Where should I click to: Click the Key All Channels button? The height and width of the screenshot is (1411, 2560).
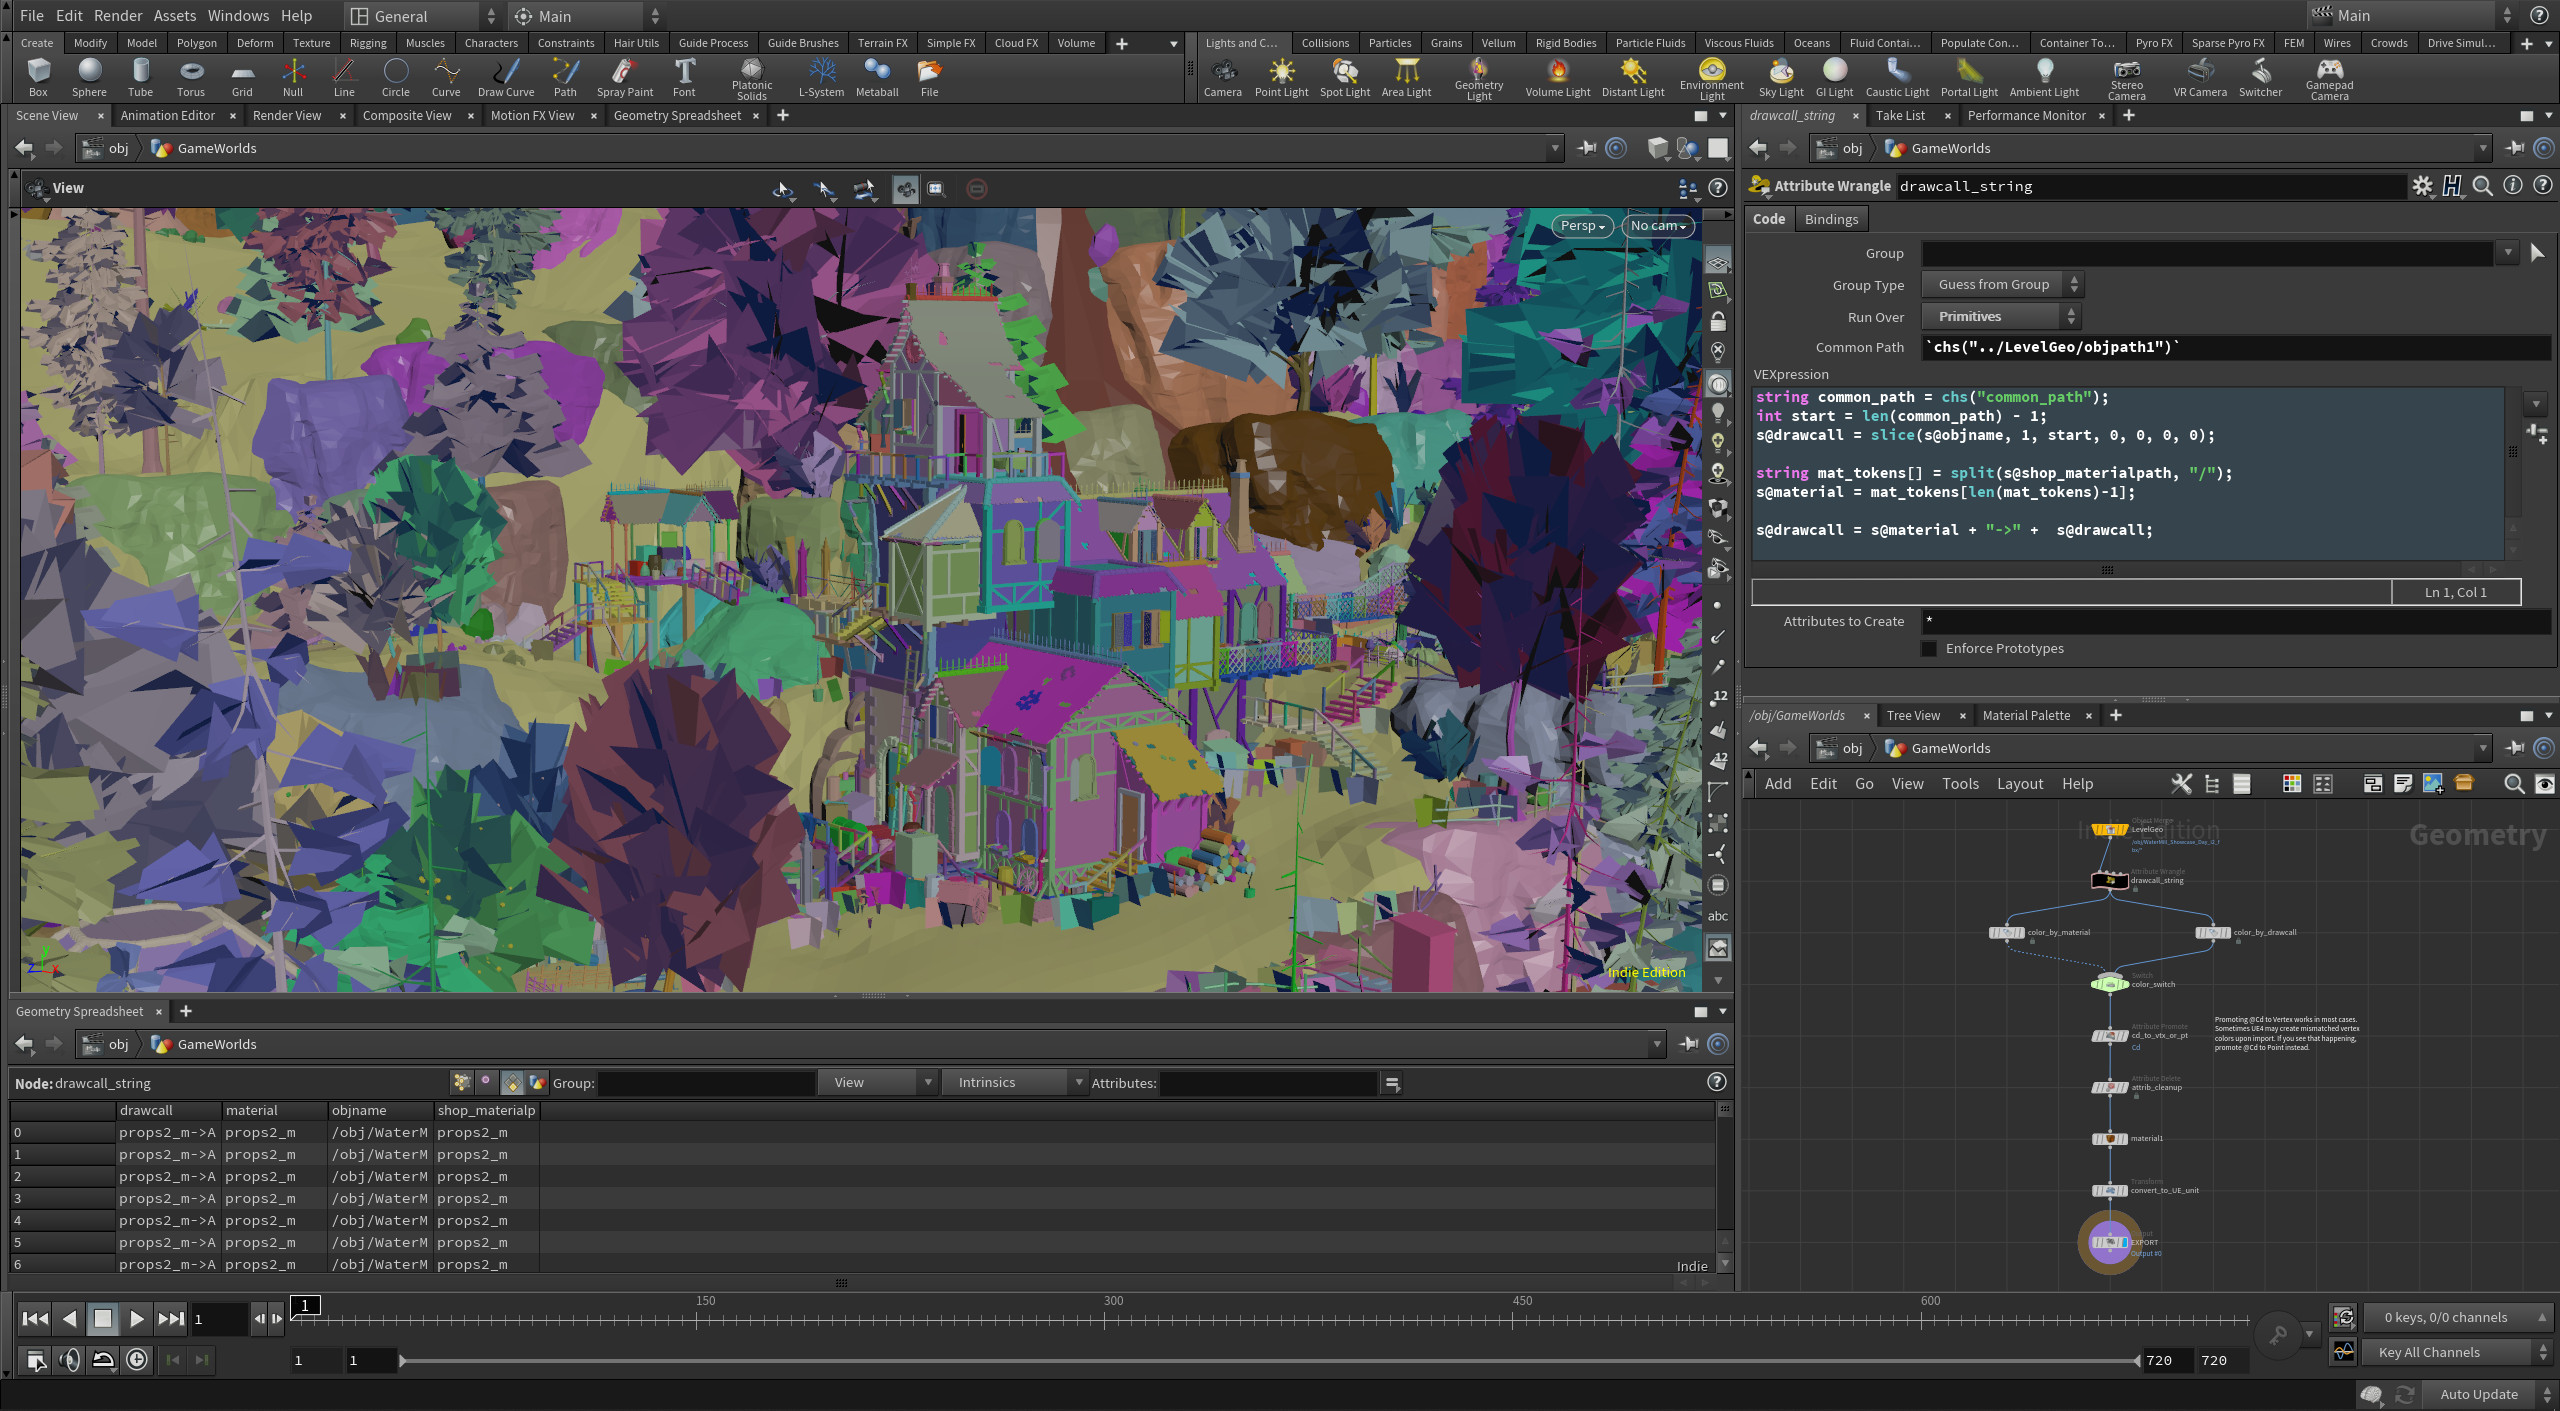tap(2429, 1353)
